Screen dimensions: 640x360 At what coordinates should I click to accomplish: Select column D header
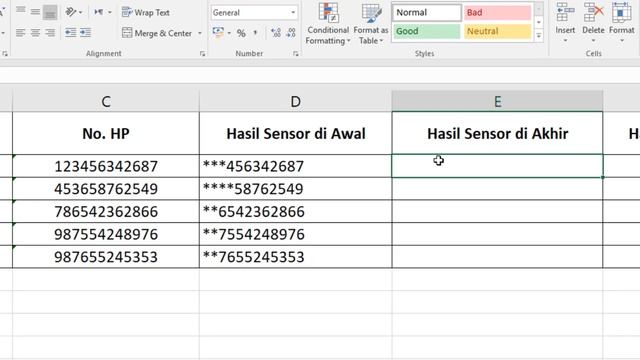[x=296, y=101]
